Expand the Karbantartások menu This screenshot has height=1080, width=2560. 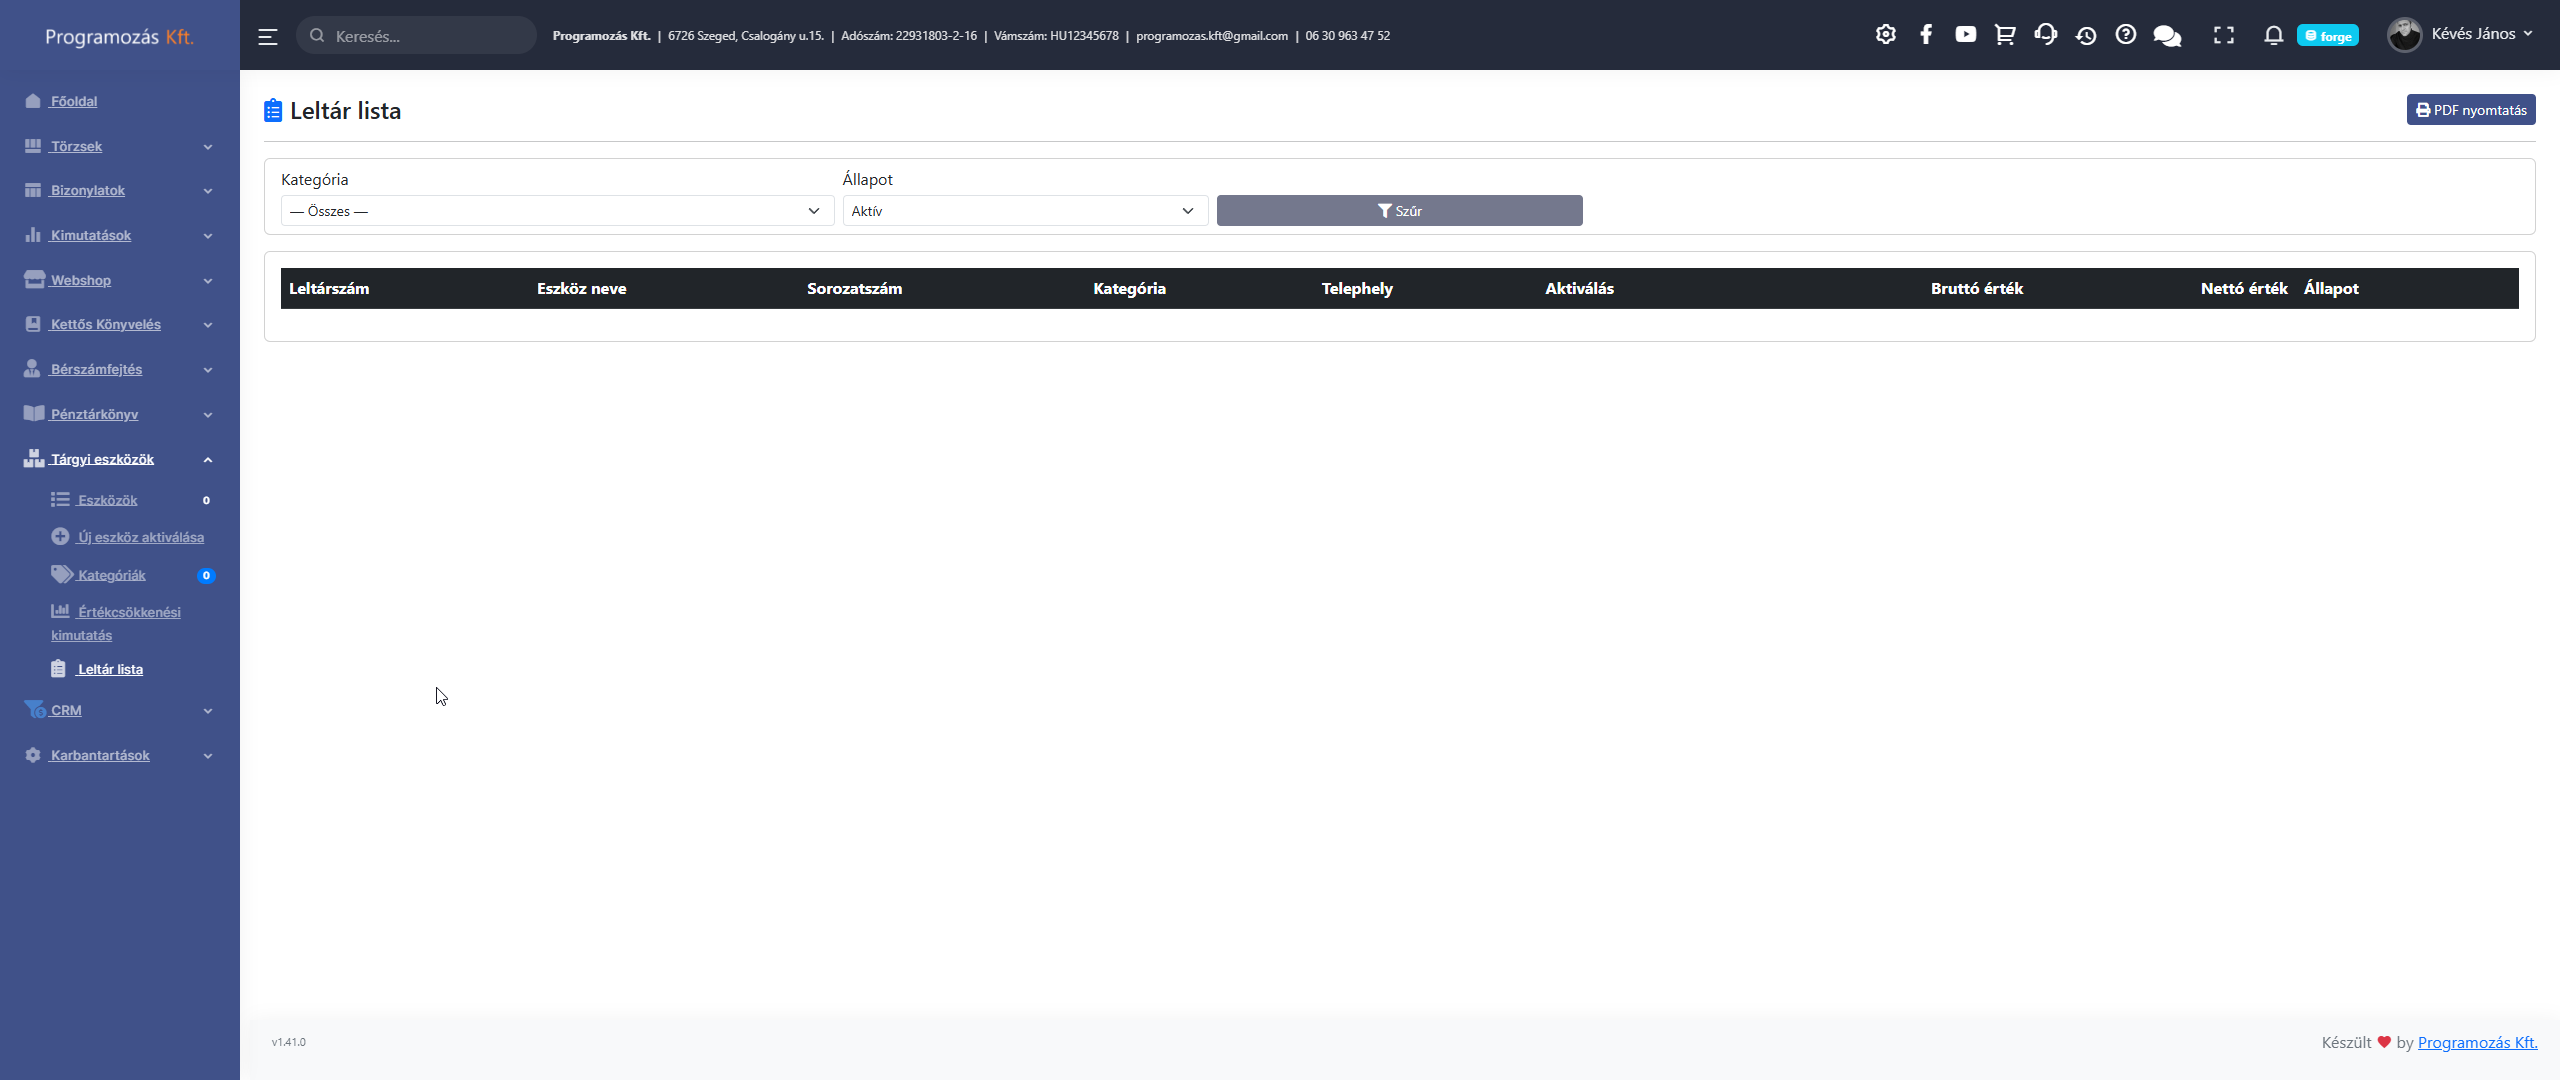(x=119, y=755)
